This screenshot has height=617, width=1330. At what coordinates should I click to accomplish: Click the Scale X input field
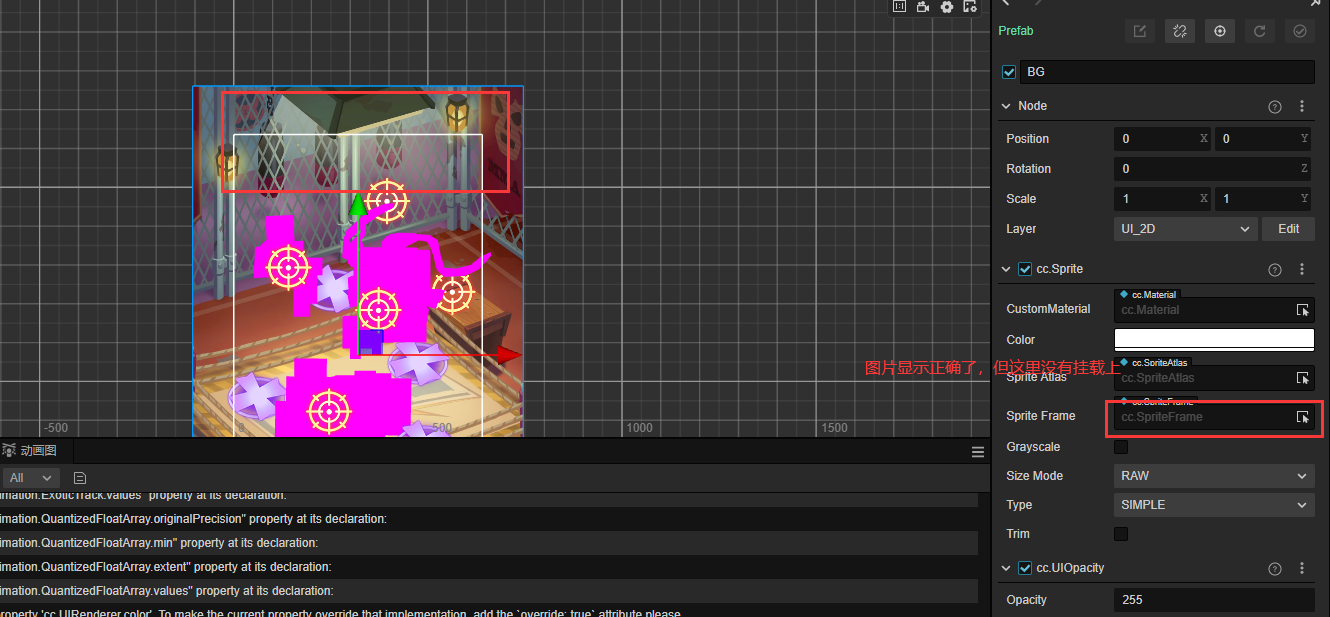point(1163,199)
